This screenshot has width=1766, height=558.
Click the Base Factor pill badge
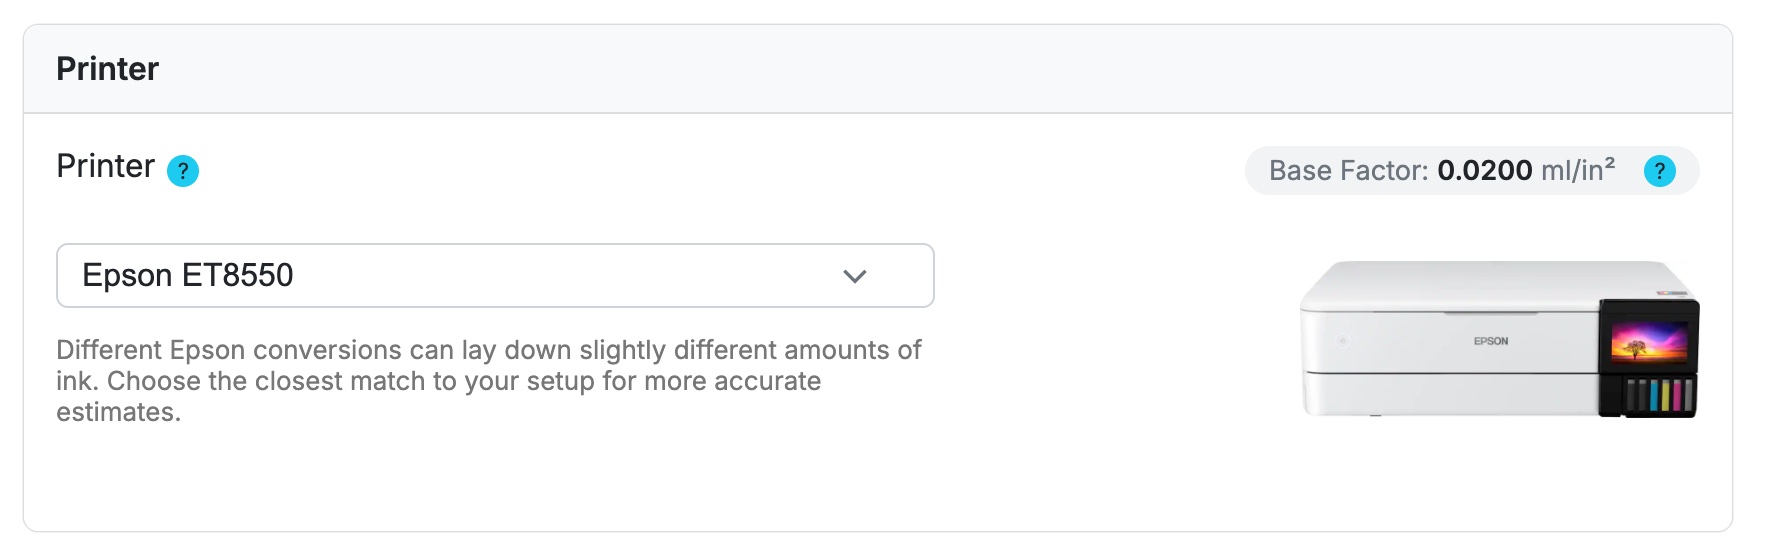[1471, 171]
